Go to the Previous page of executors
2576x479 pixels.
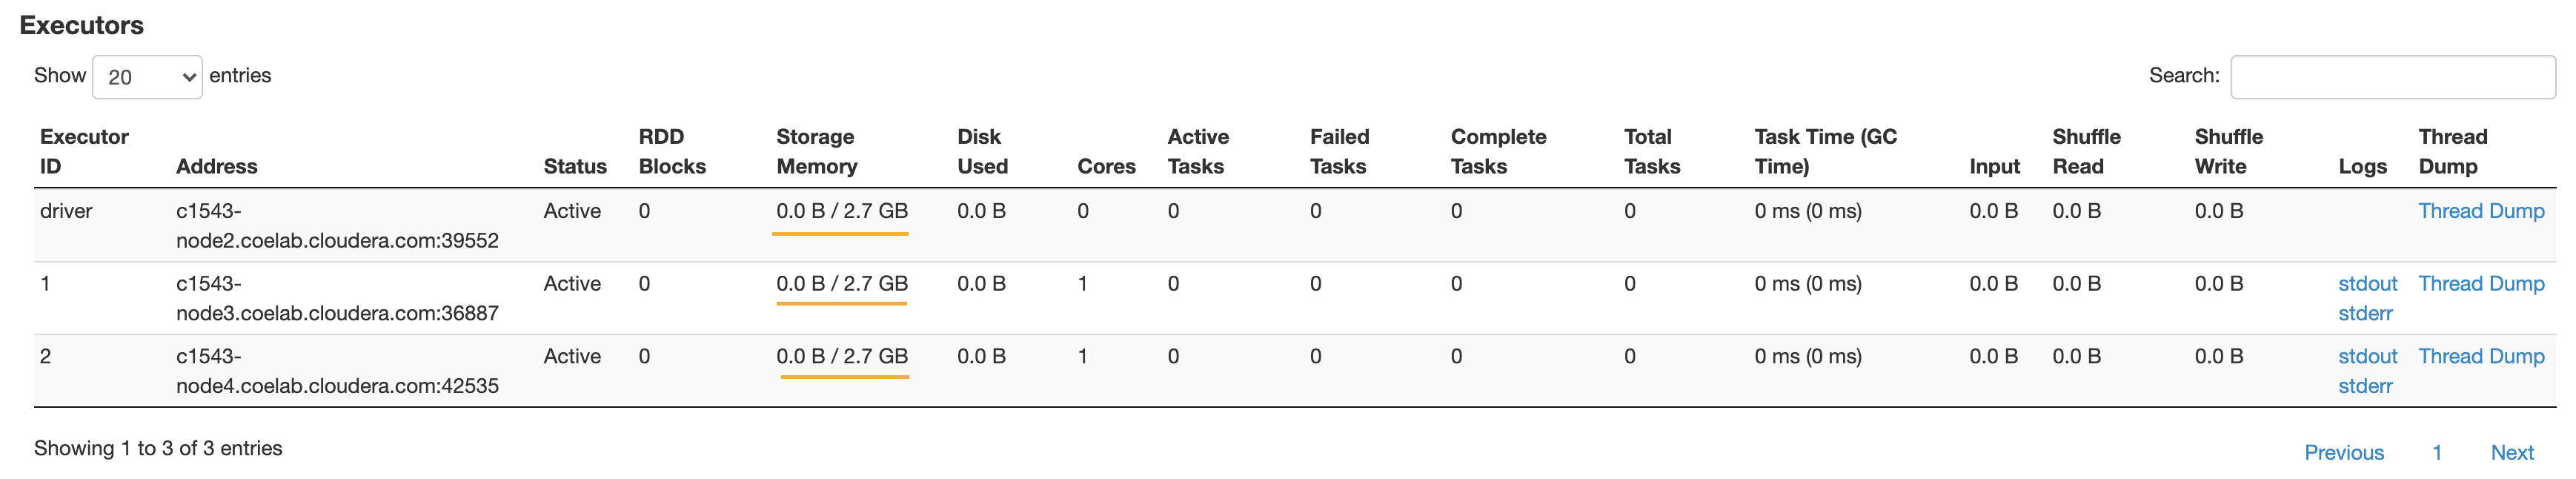(2343, 452)
